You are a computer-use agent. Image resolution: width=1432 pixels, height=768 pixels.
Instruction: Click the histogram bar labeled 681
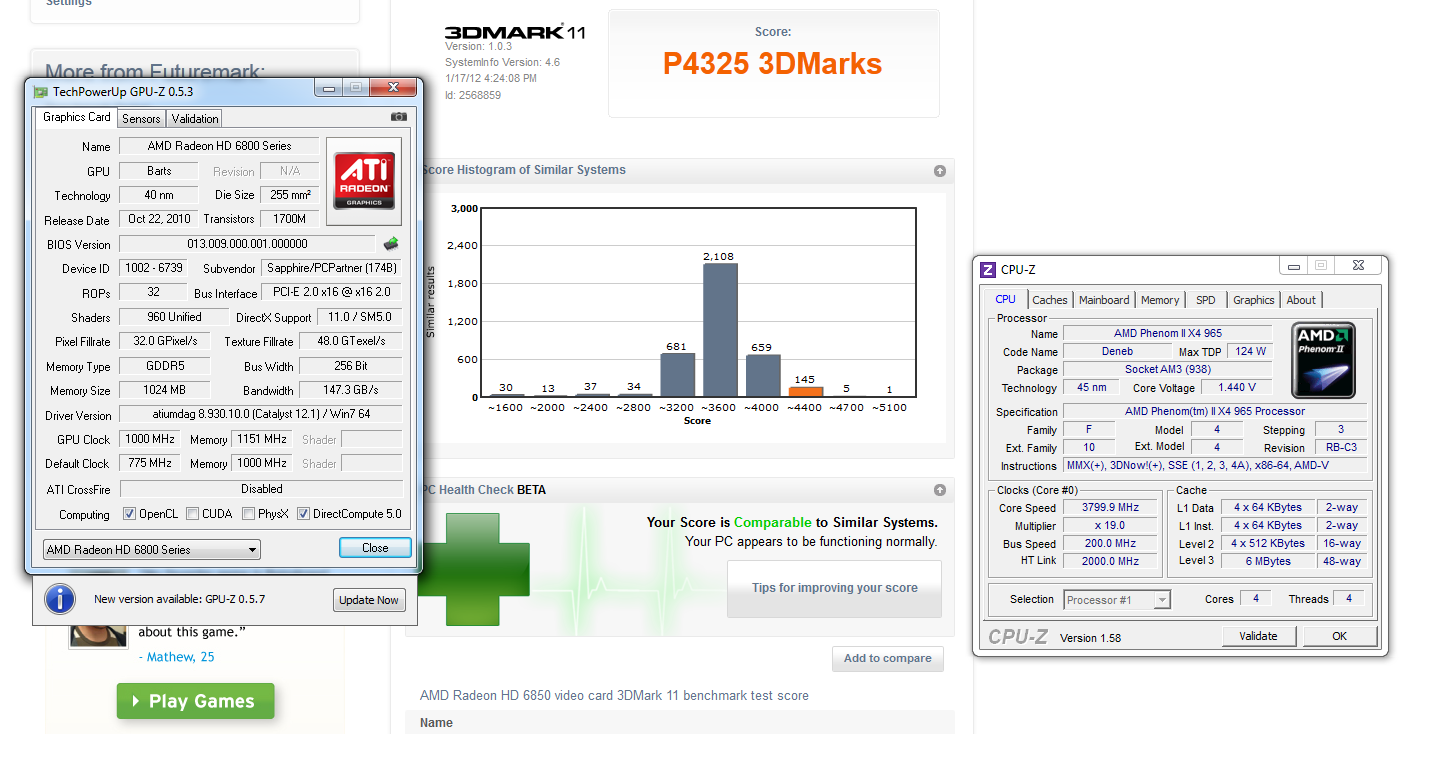[677, 376]
